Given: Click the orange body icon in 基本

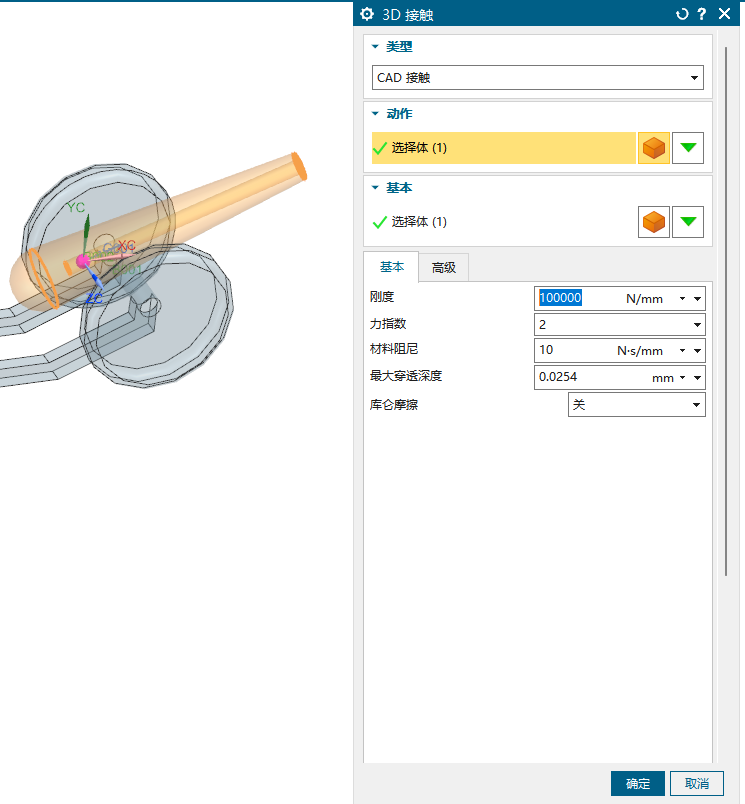Looking at the screenshot, I should point(654,222).
